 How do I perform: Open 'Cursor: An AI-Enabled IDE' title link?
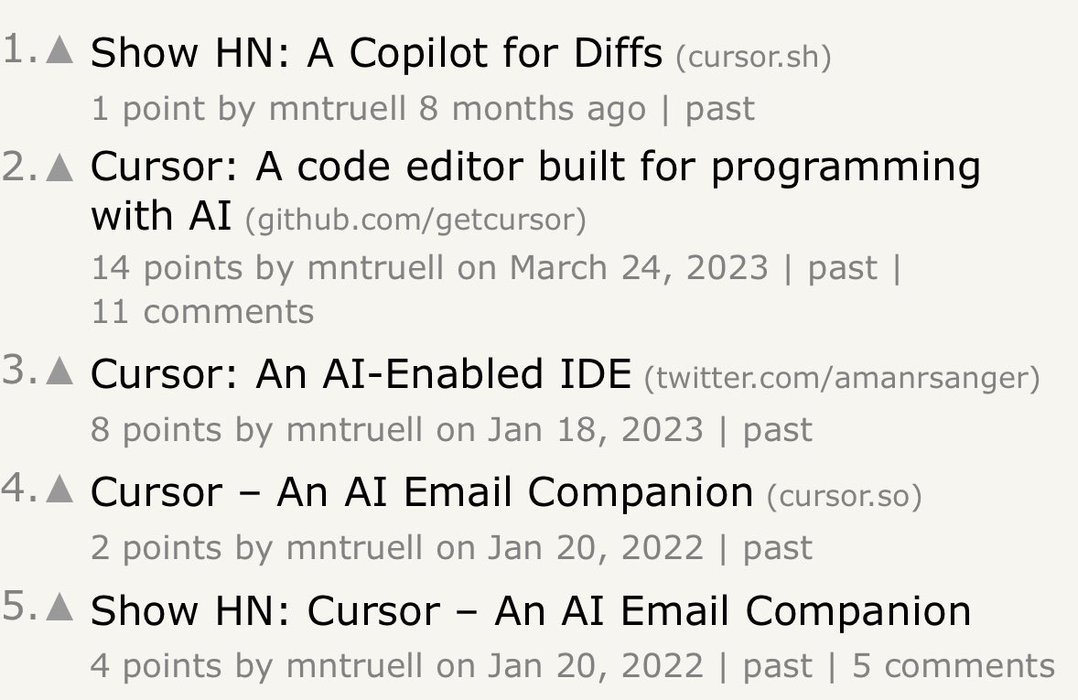click(x=360, y=374)
